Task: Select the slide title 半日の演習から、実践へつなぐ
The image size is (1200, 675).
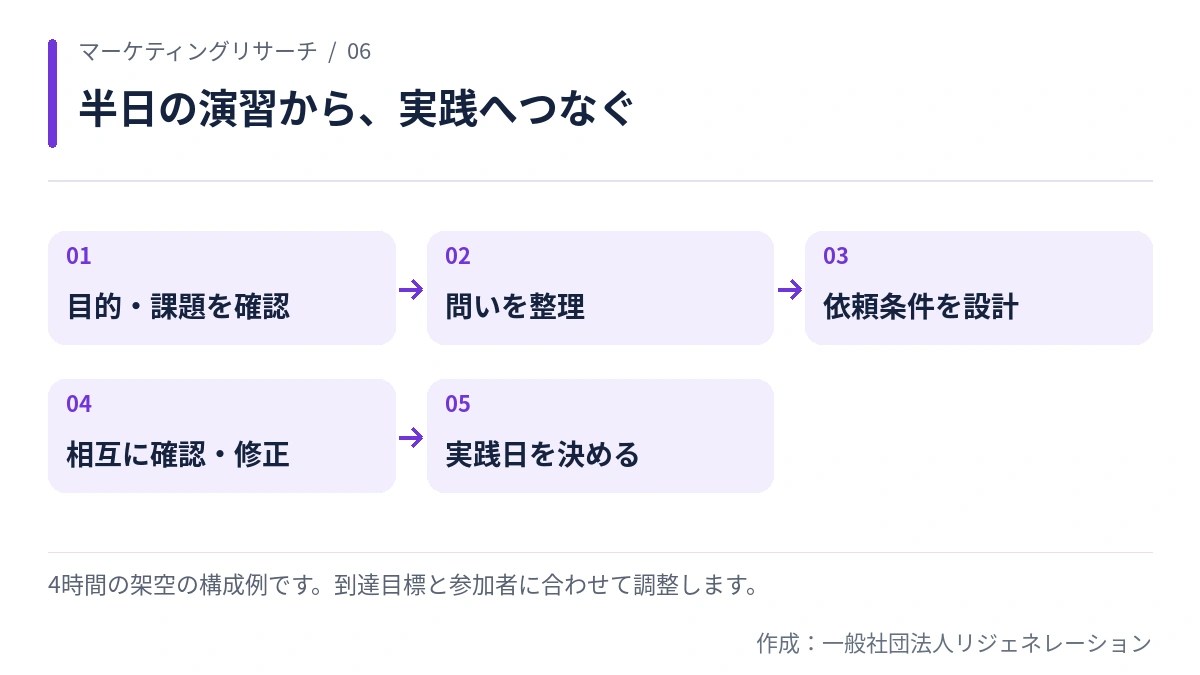Action: 356,108
